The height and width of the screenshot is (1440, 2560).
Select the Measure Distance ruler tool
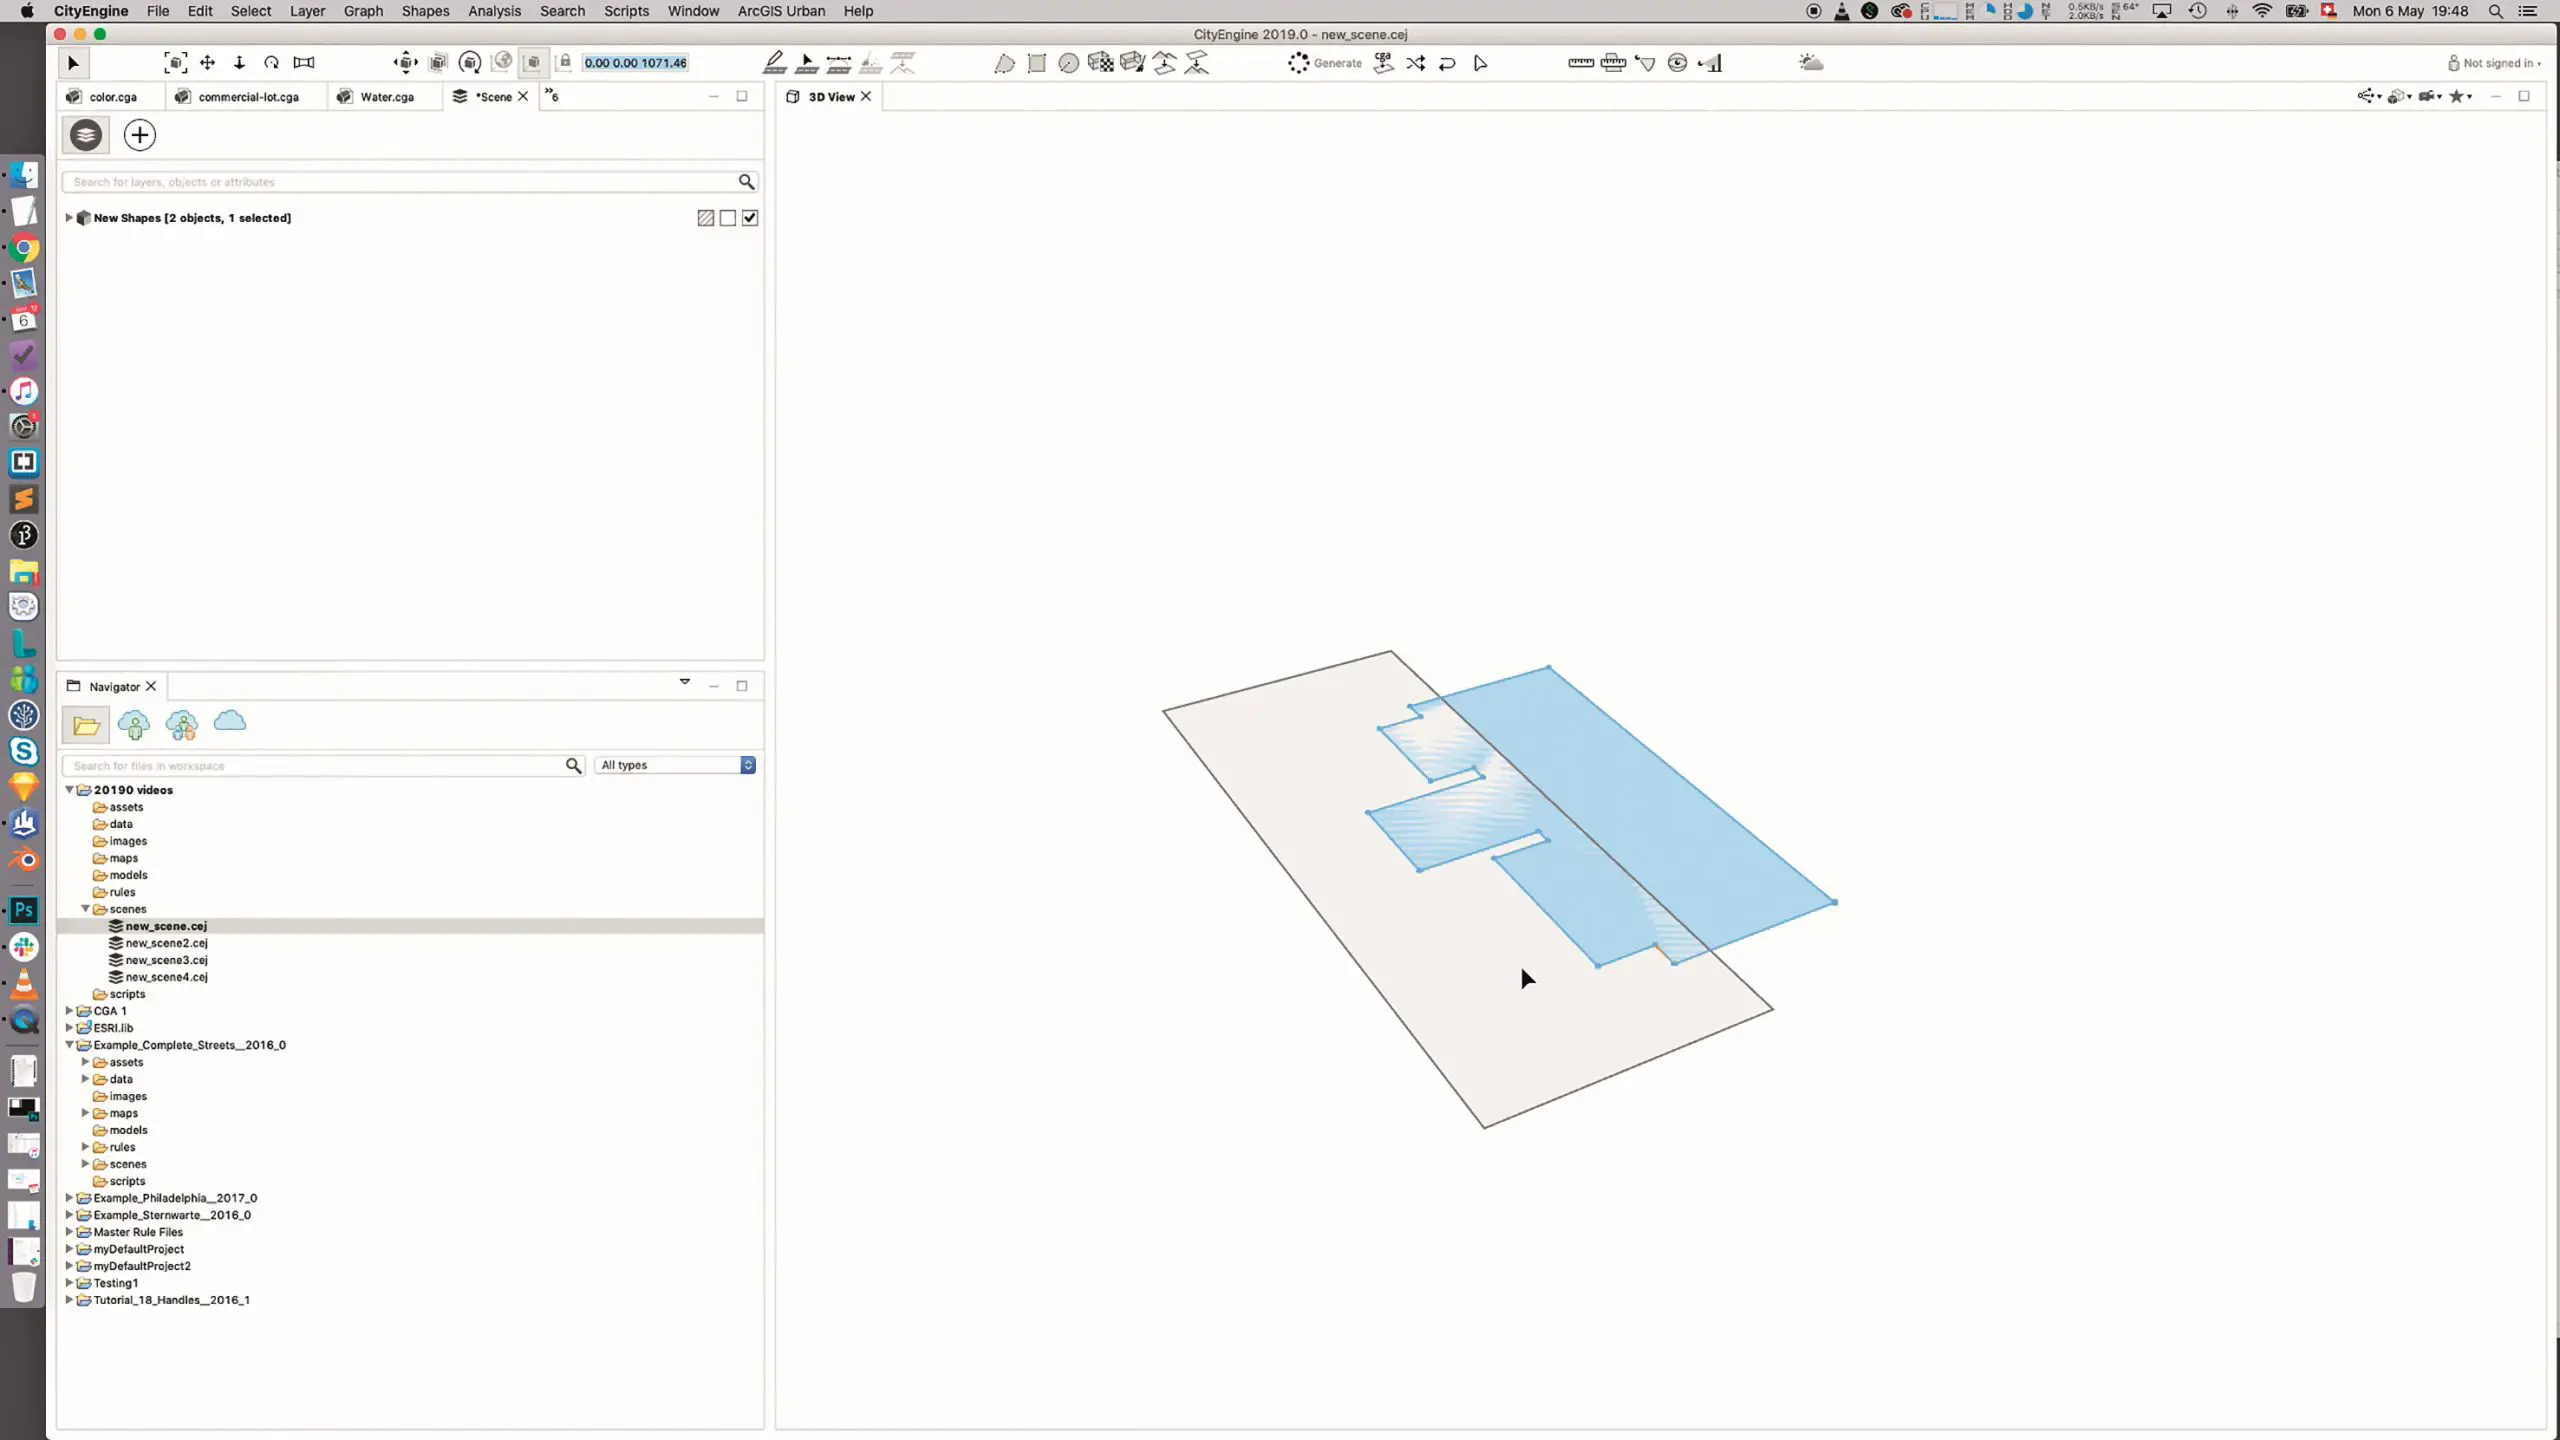1581,63
